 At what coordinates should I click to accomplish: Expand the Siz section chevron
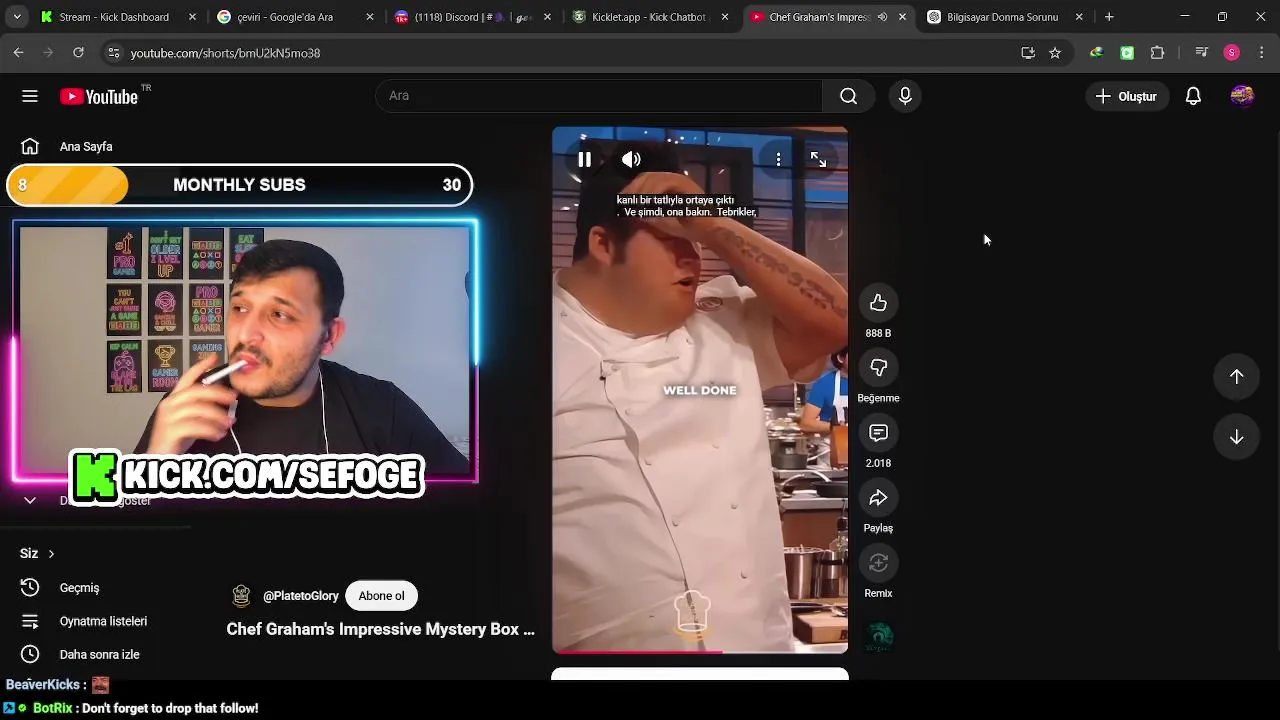pos(51,553)
